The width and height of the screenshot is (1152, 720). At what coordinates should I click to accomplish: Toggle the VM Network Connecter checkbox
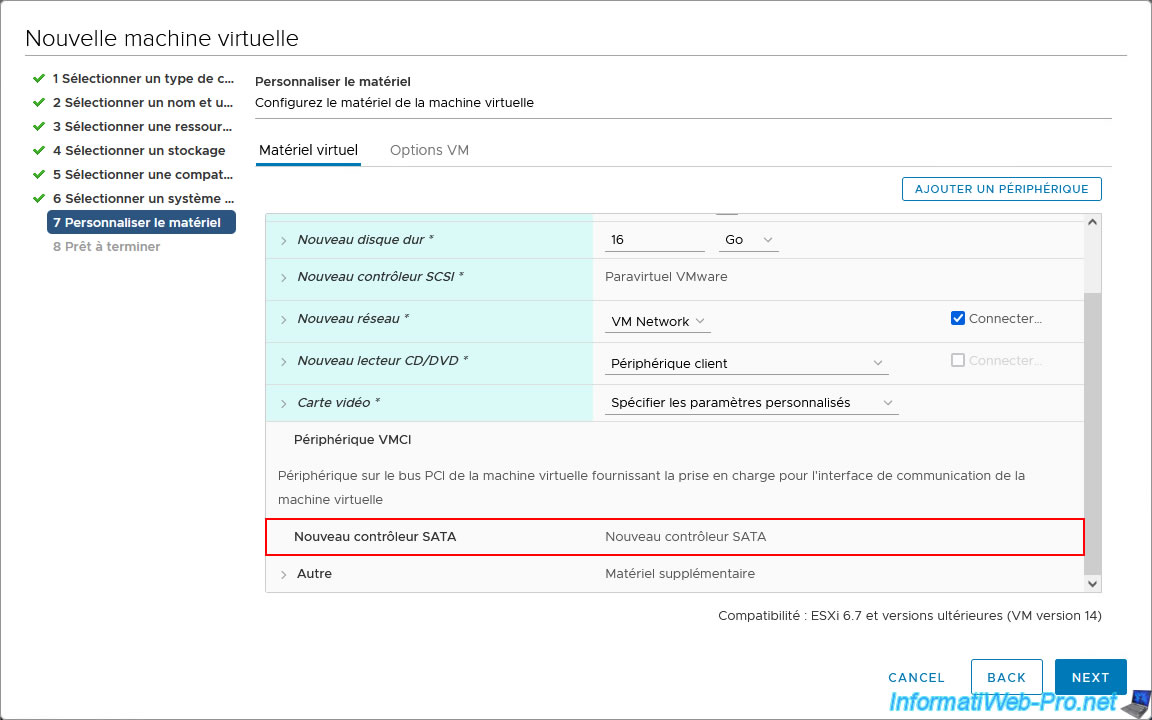(958, 318)
